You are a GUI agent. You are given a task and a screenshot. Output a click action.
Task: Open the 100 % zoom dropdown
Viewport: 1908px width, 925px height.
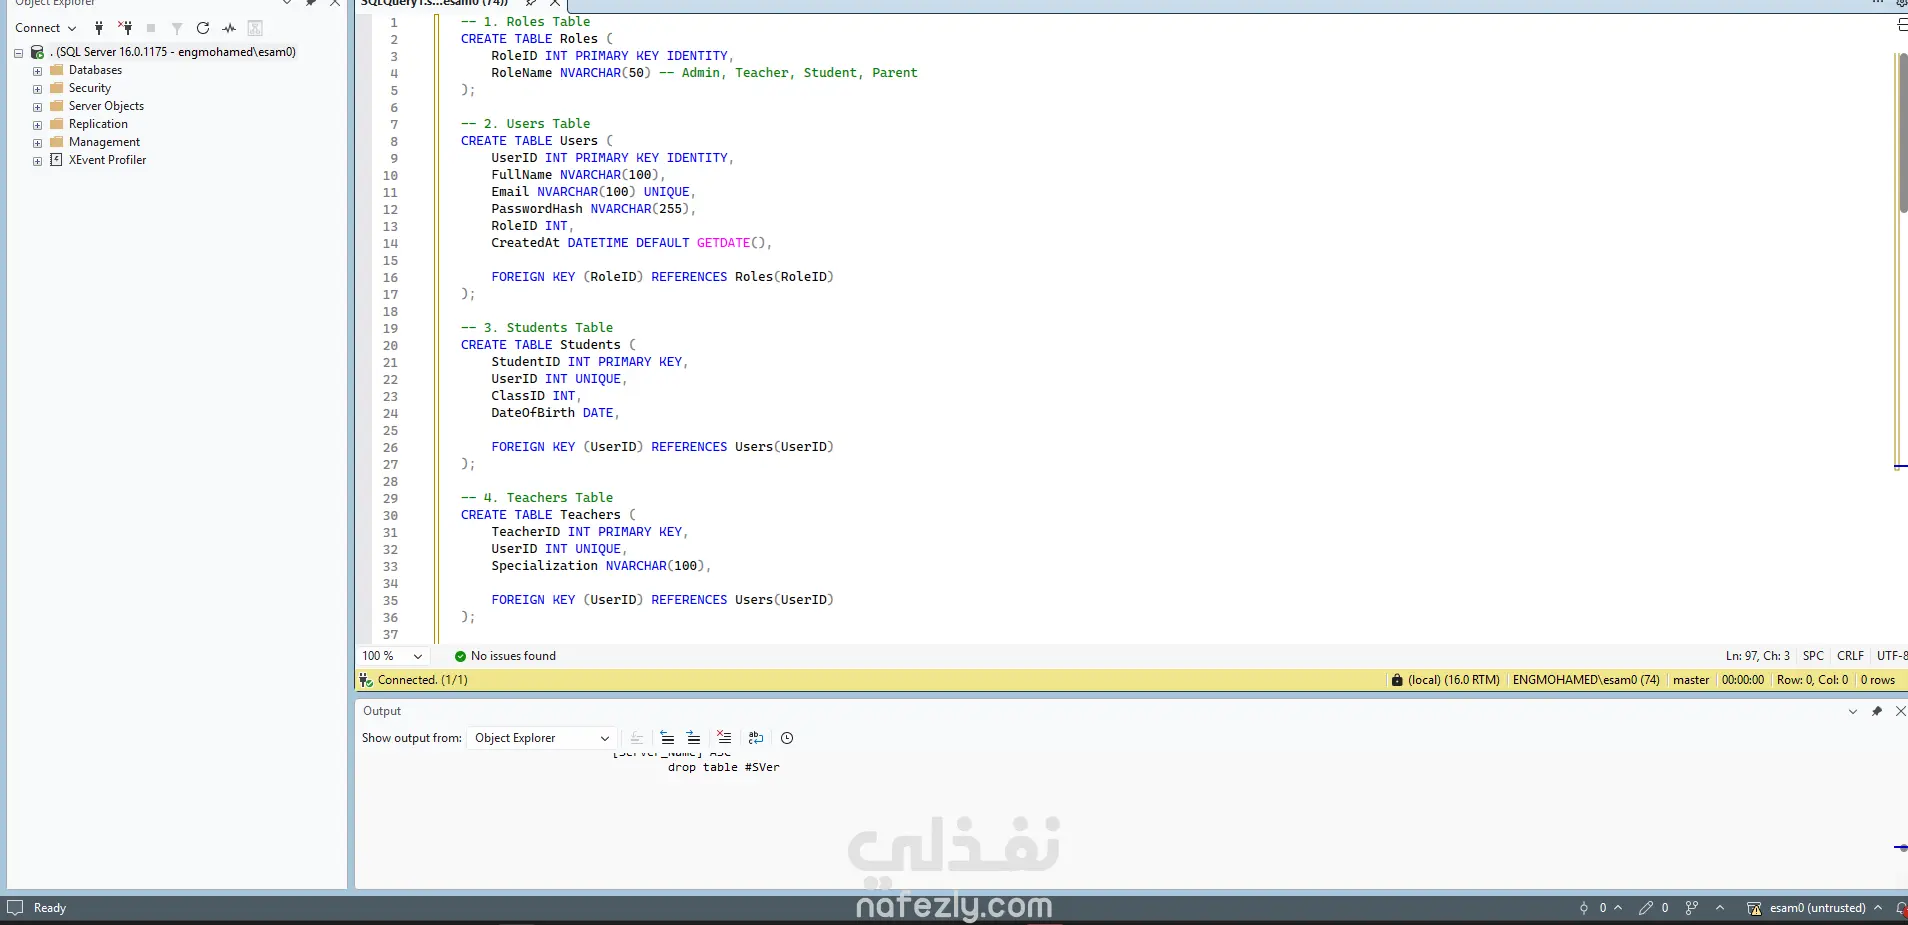pyautogui.click(x=418, y=656)
